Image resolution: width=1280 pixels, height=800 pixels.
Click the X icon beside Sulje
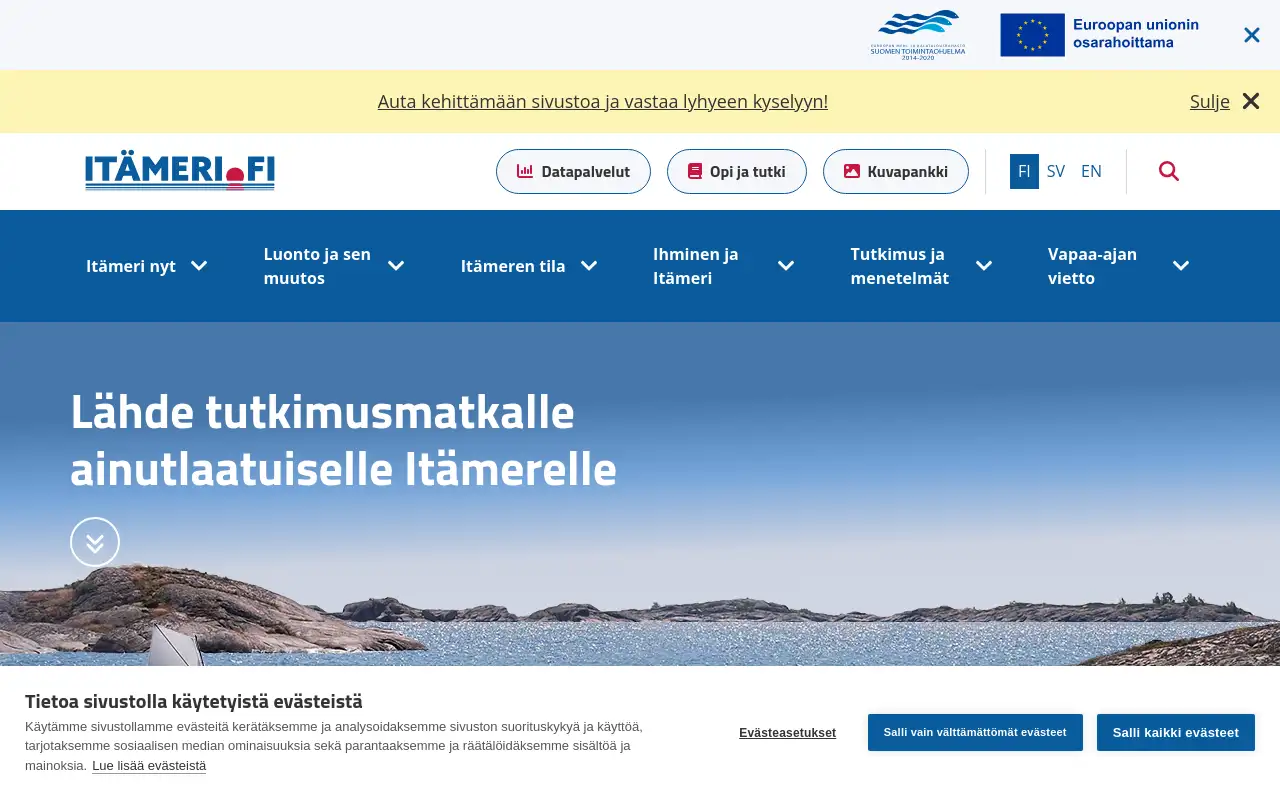pyautogui.click(x=1251, y=101)
